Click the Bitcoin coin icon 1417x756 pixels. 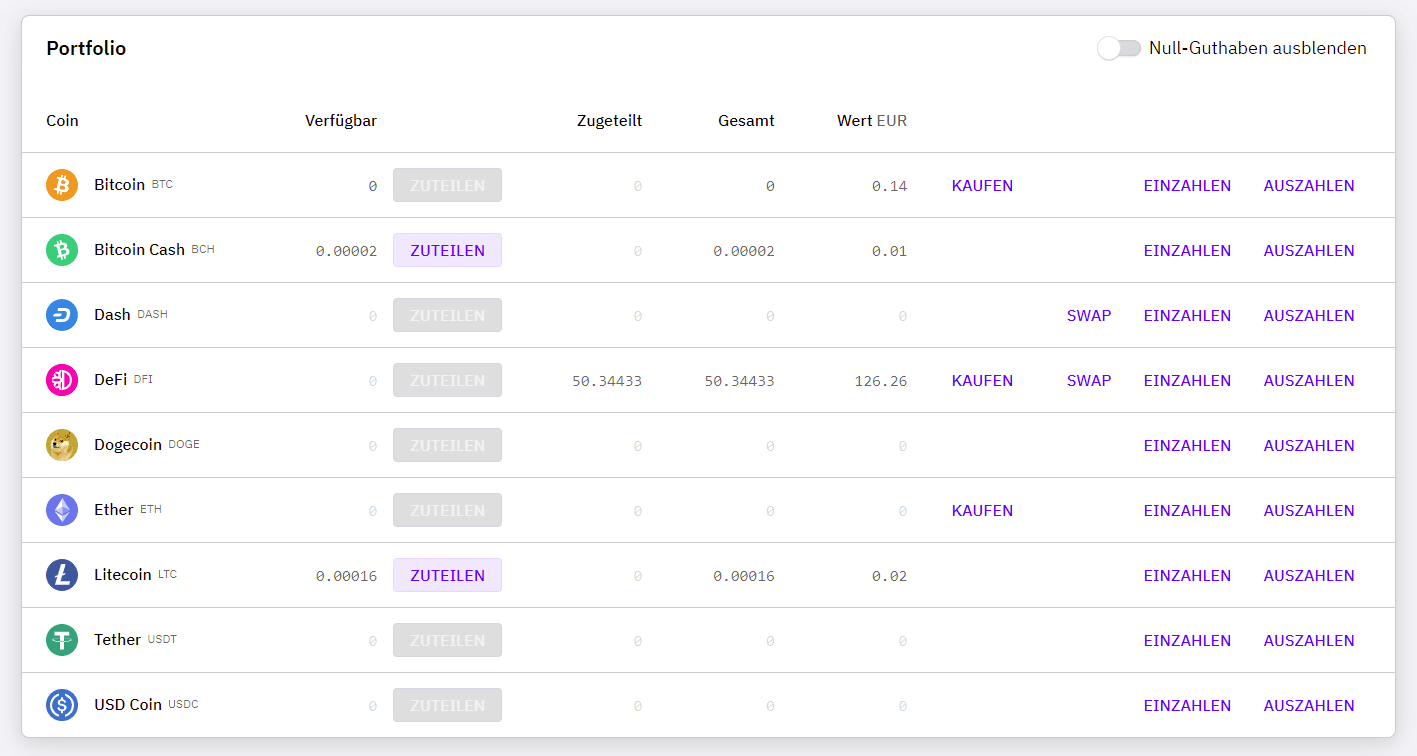tap(62, 185)
